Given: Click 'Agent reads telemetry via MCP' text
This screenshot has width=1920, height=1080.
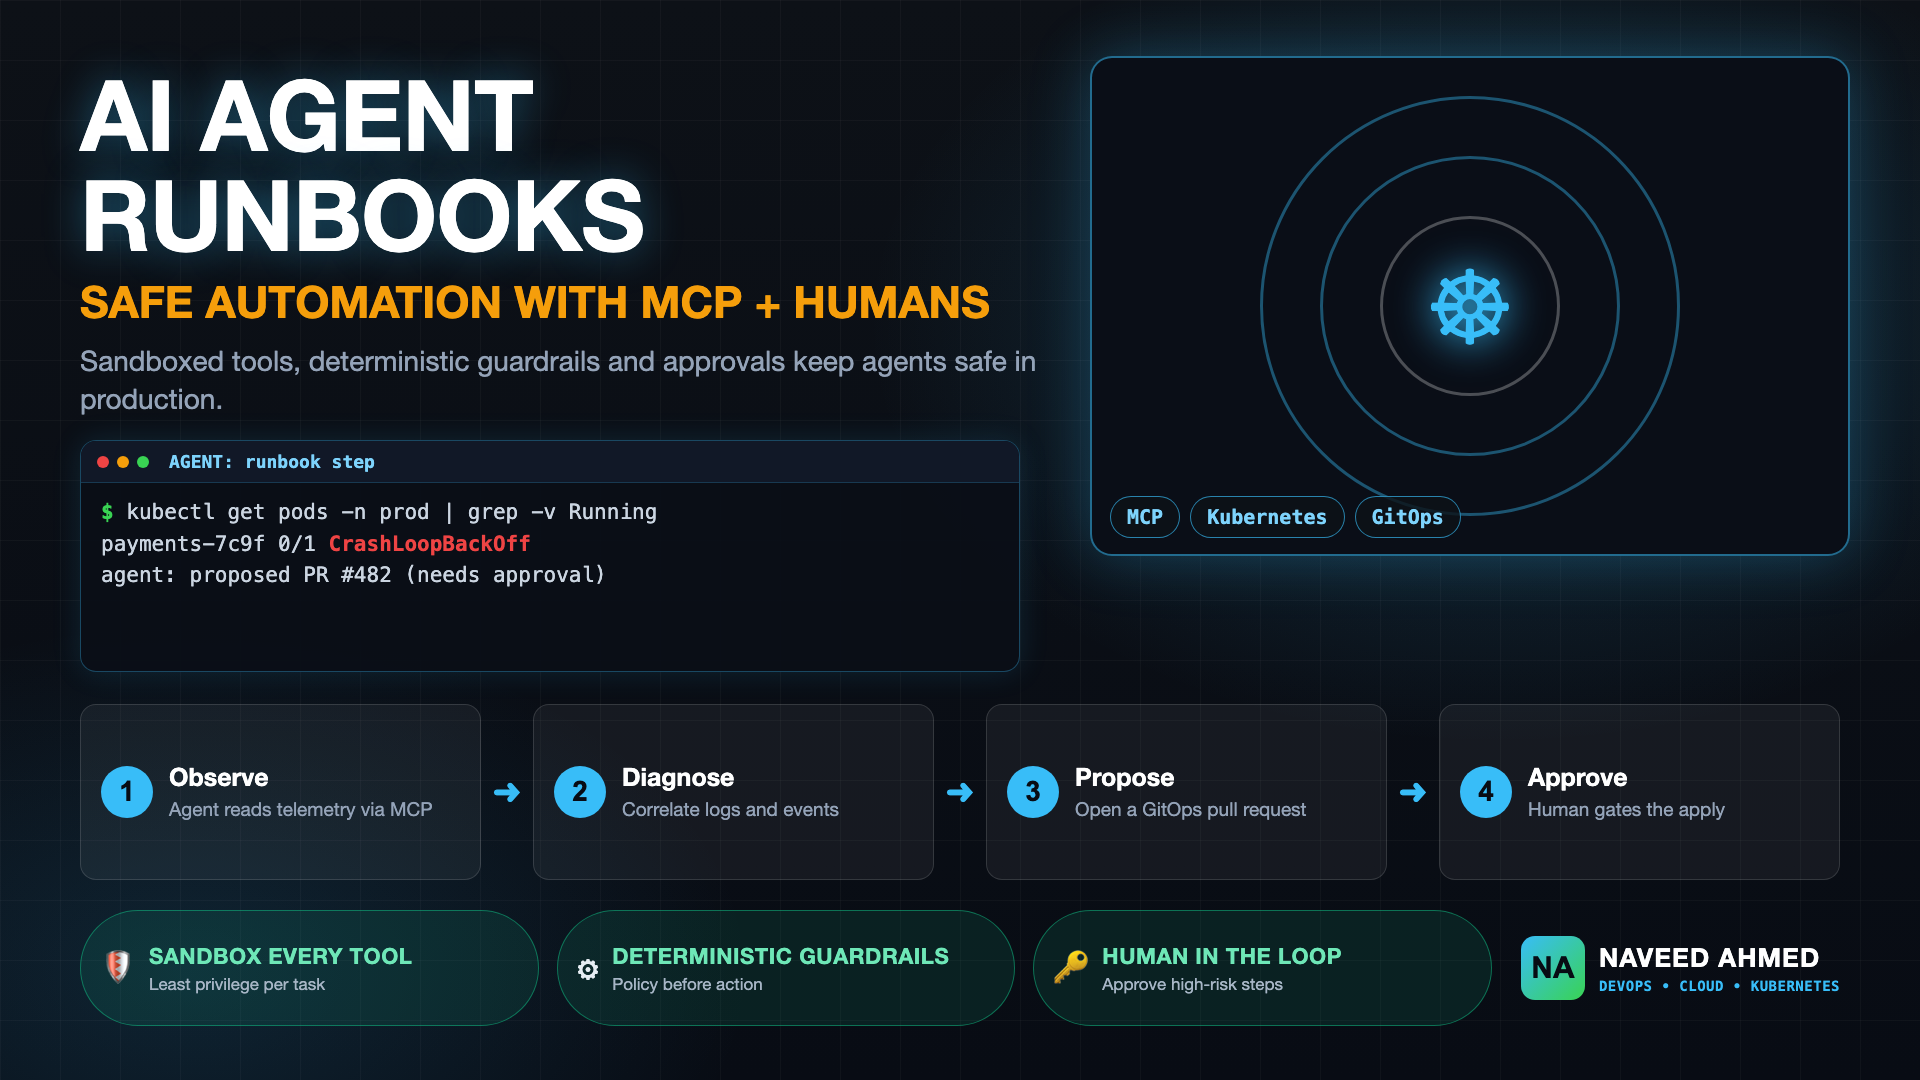Looking at the screenshot, I should coord(300,810).
